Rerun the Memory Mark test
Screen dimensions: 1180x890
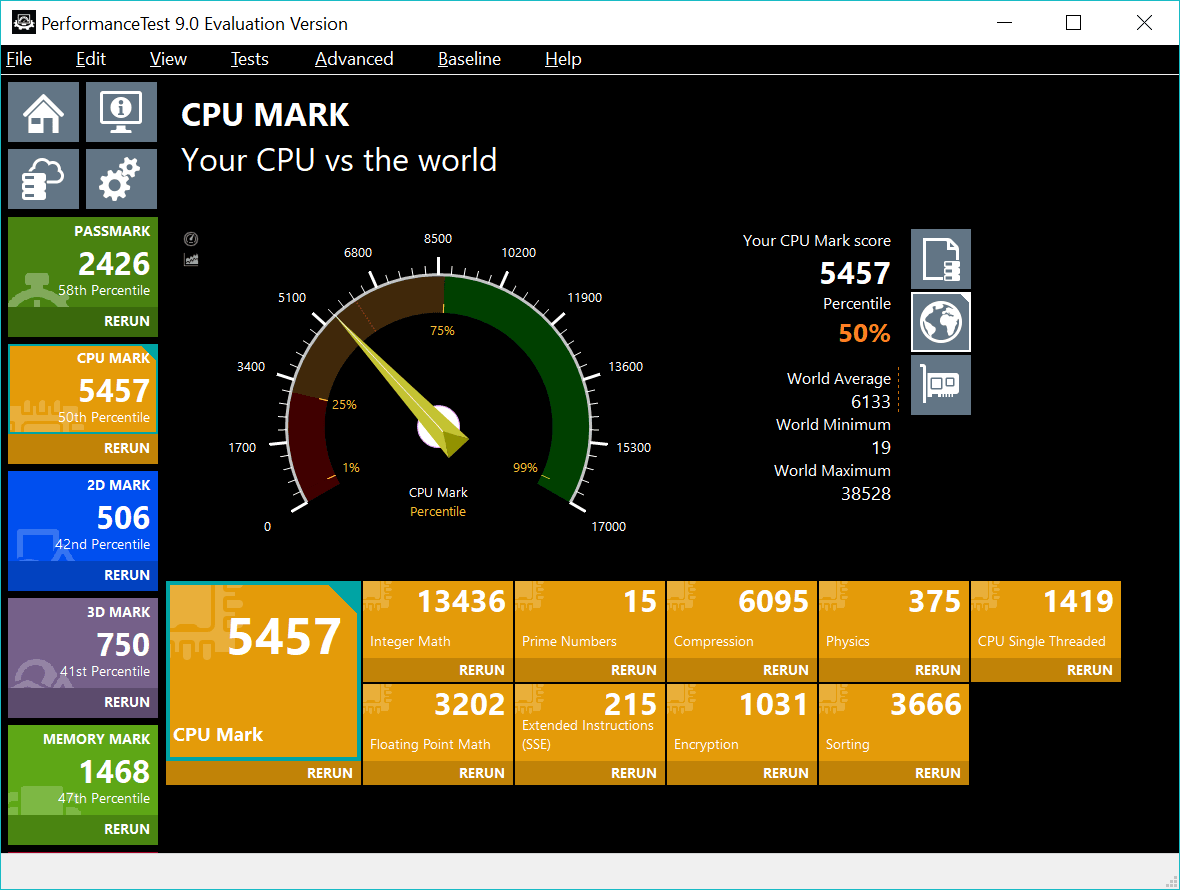click(x=83, y=830)
